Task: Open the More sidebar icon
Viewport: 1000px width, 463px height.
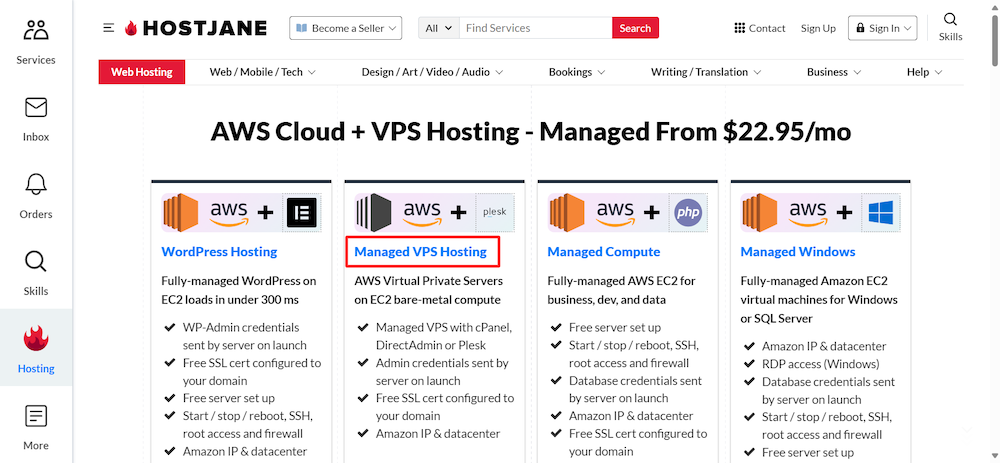Action: (36, 416)
